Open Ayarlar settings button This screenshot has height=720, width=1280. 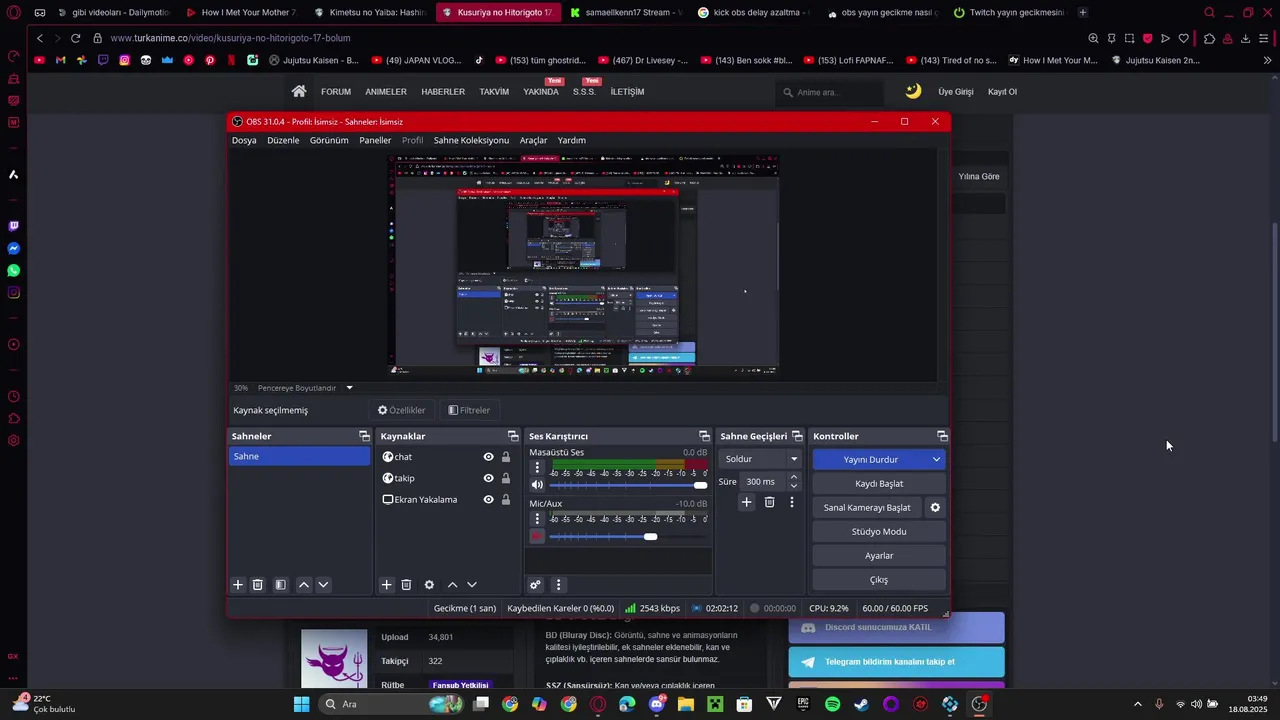point(879,556)
